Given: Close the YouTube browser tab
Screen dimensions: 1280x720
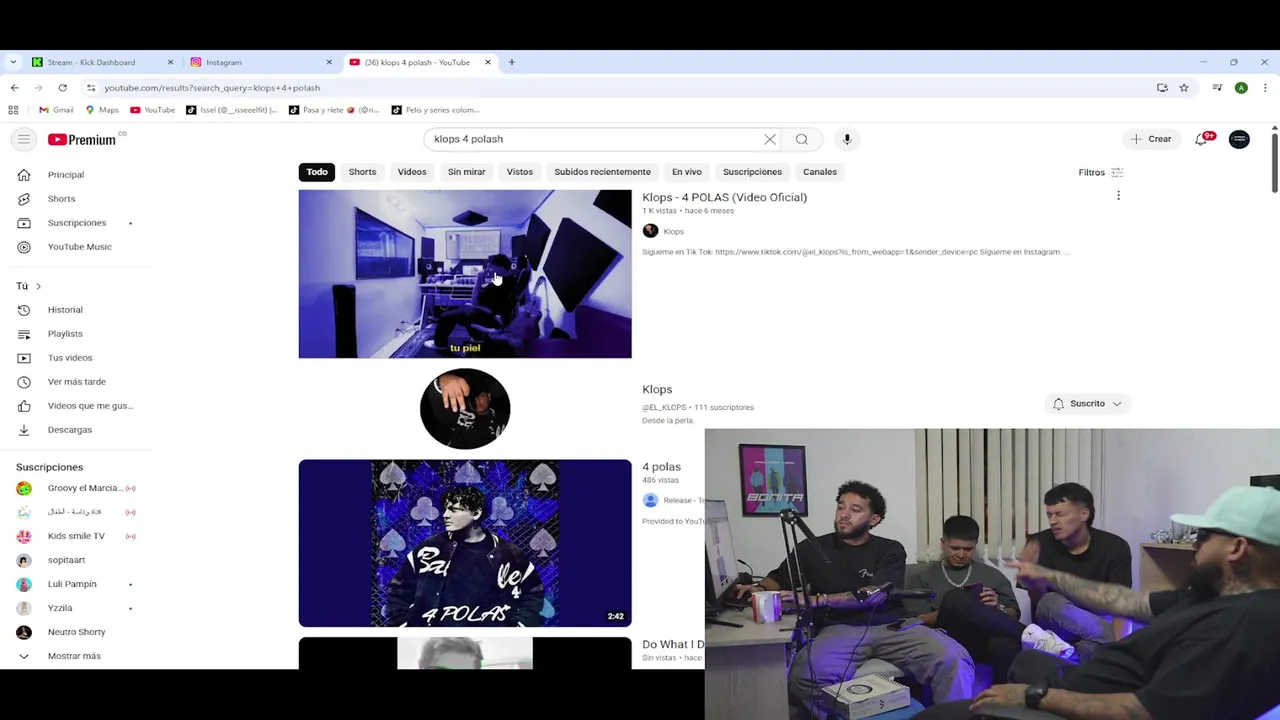Looking at the screenshot, I should coord(488,62).
